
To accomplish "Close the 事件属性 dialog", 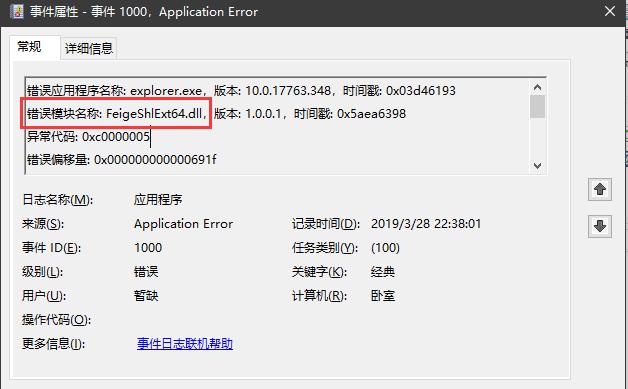I will [x=610, y=11].
